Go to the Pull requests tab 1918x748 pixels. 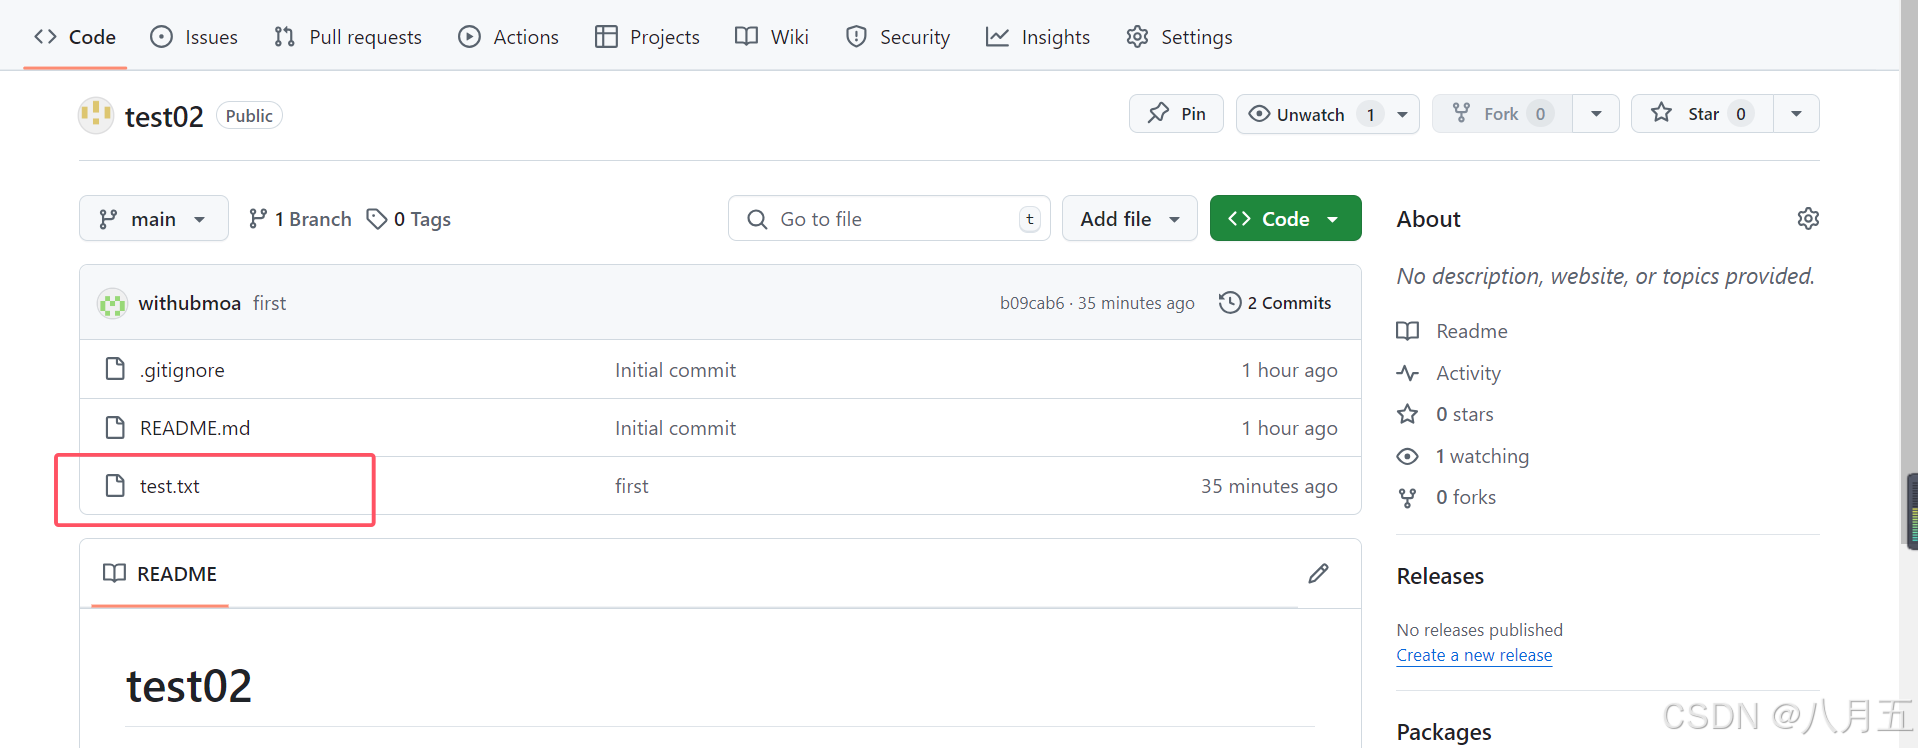(x=348, y=37)
